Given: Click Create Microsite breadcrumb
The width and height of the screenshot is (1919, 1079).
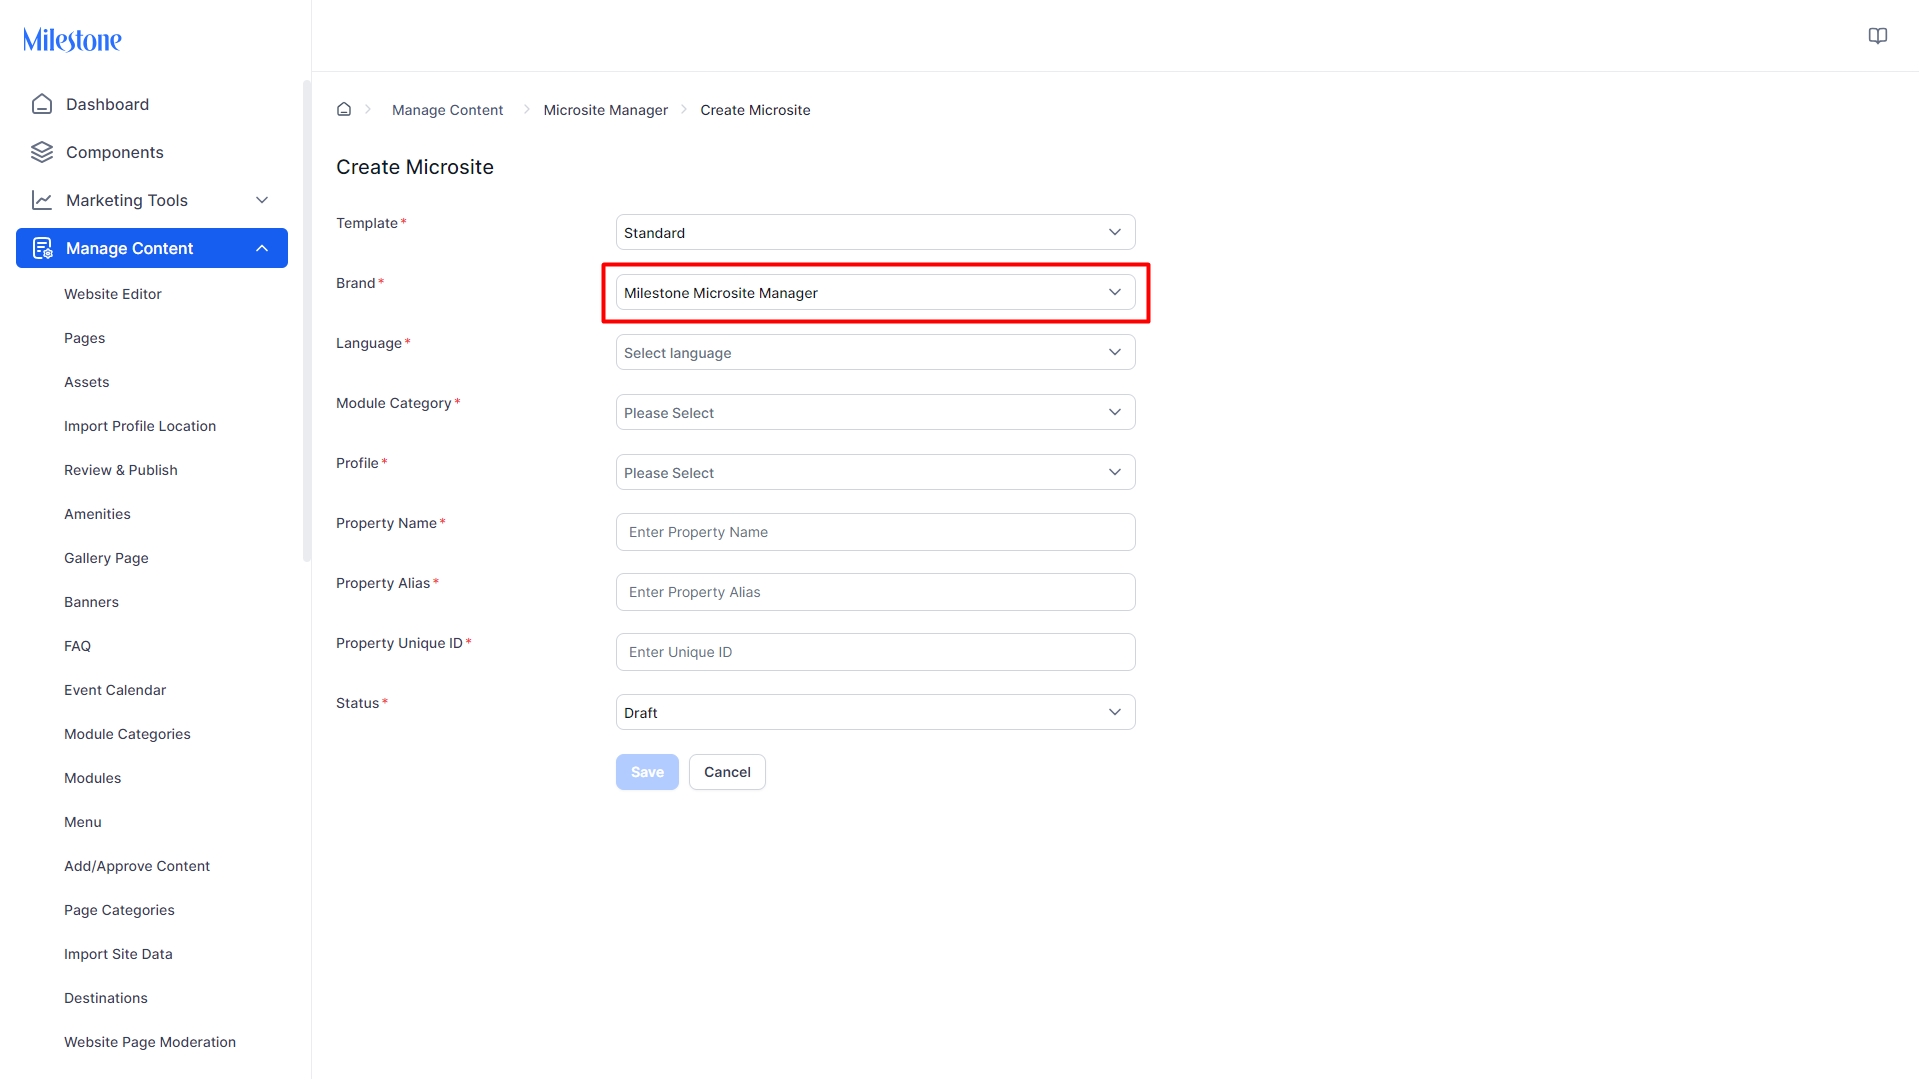Looking at the screenshot, I should tap(755, 110).
